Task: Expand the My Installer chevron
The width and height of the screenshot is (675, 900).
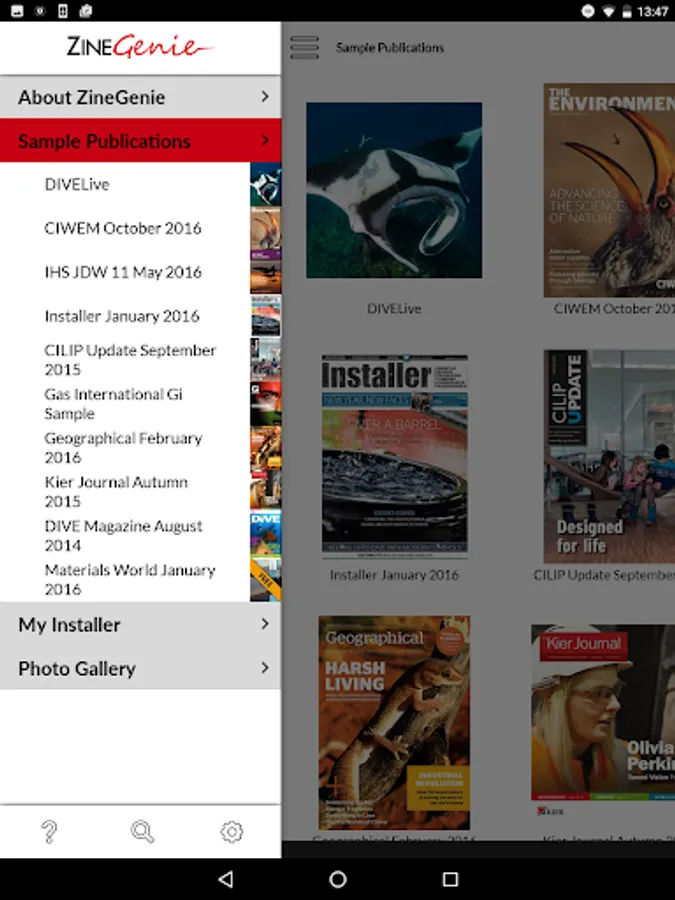Action: tap(265, 624)
